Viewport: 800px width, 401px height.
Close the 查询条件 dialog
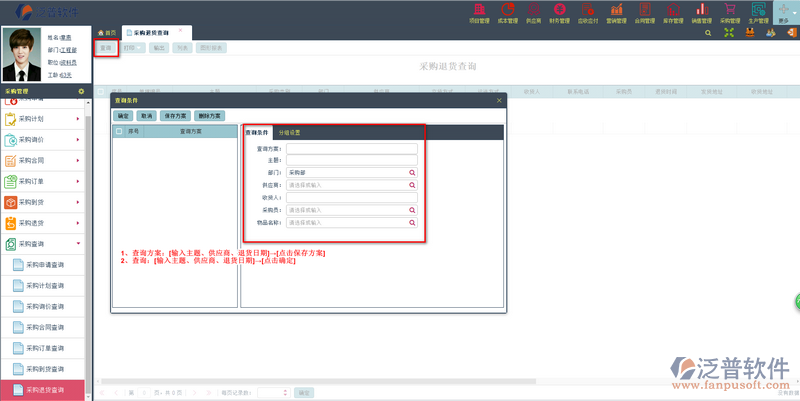coord(499,101)
